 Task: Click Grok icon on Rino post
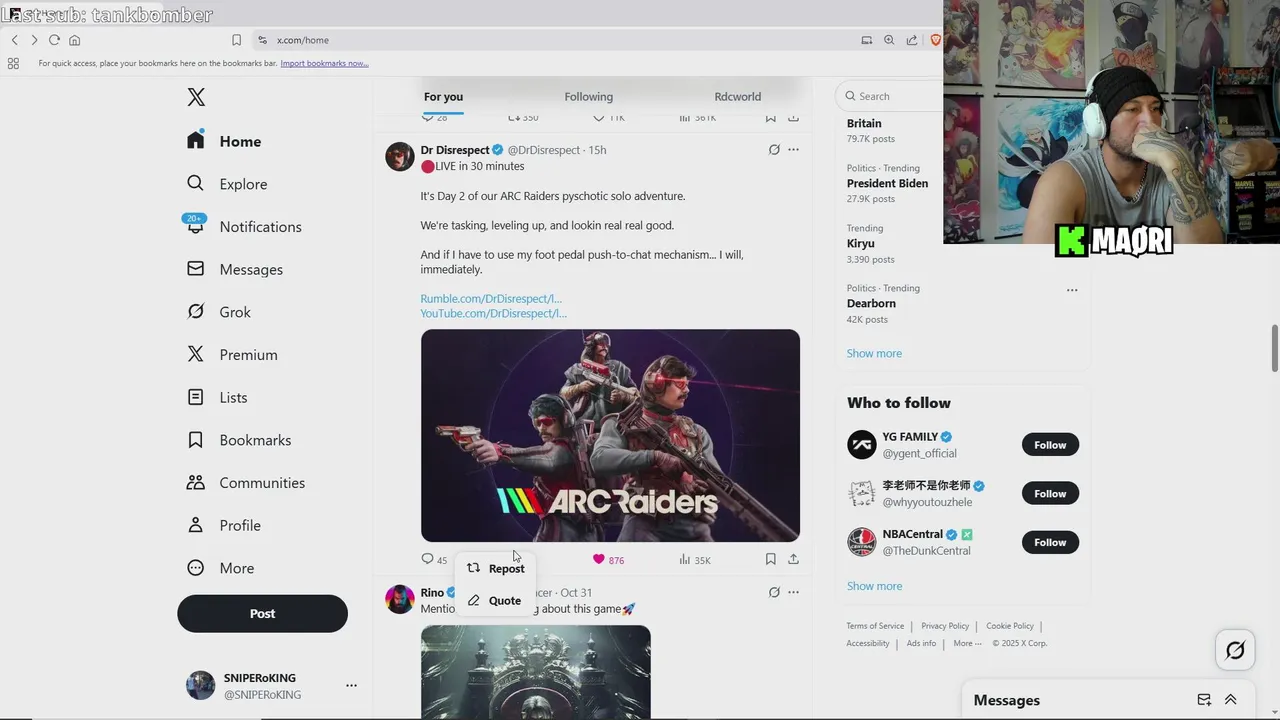click(774, 592)
